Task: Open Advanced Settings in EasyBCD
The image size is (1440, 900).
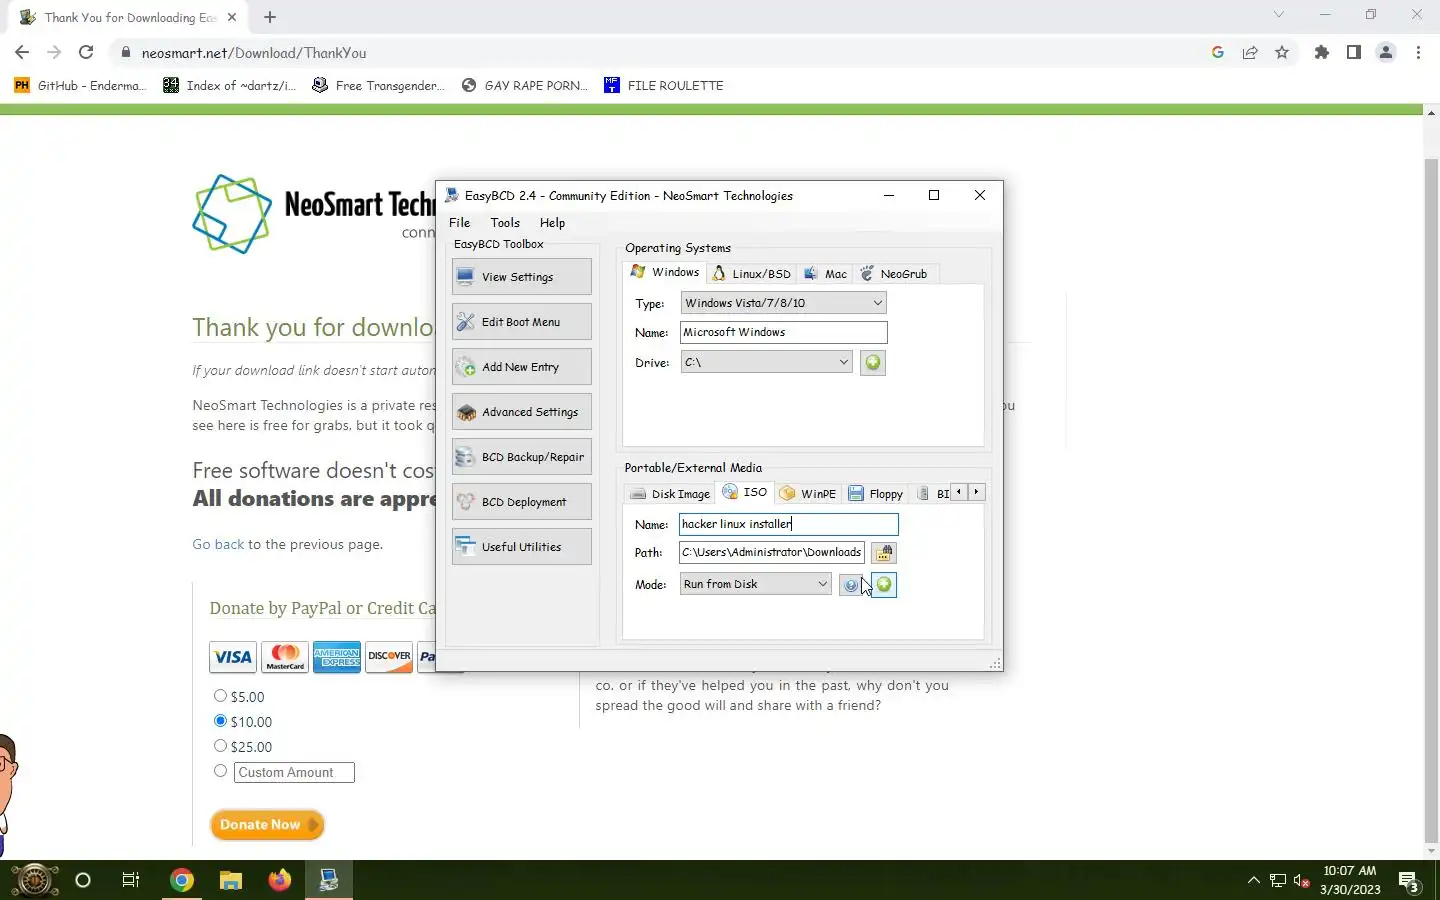Action: coord(521,412)
